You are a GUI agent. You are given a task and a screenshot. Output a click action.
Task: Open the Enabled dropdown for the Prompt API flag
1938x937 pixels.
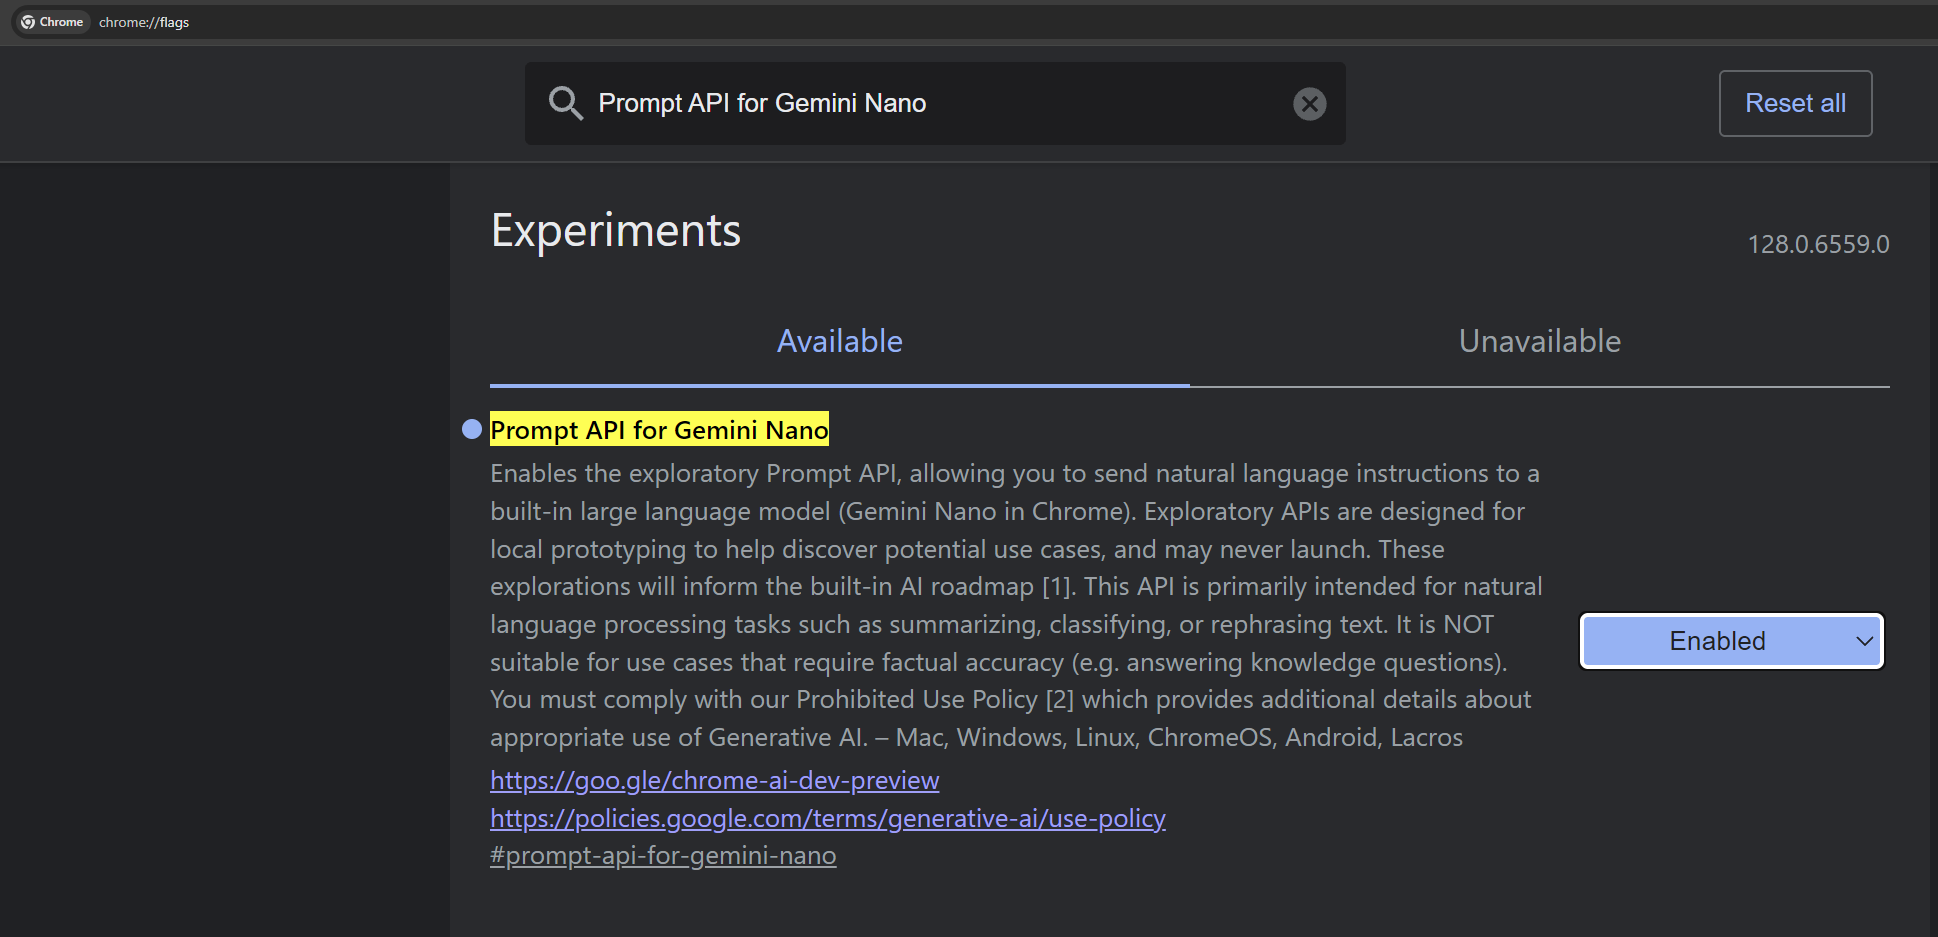[1731, 641]
